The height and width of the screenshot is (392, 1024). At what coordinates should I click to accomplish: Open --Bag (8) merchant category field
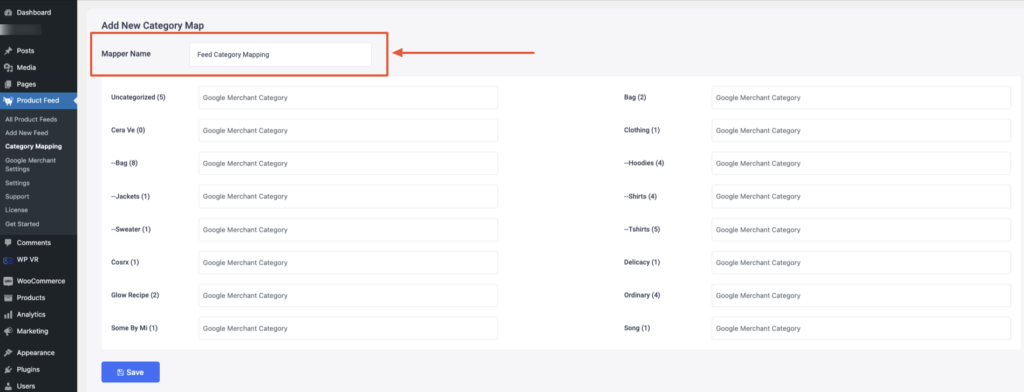tap(348, 163)
